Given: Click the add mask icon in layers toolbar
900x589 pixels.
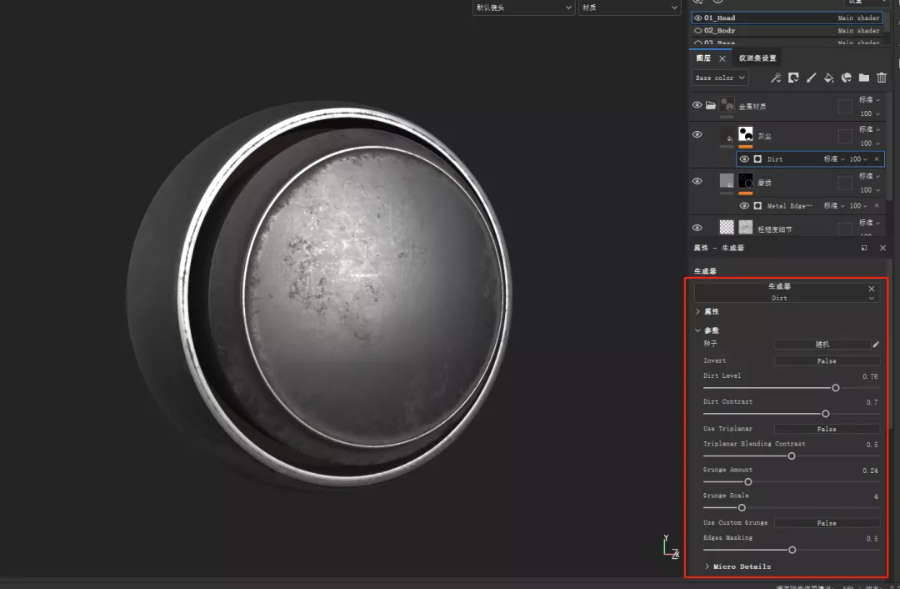Looking at the screenshot, I should point(793,78).
